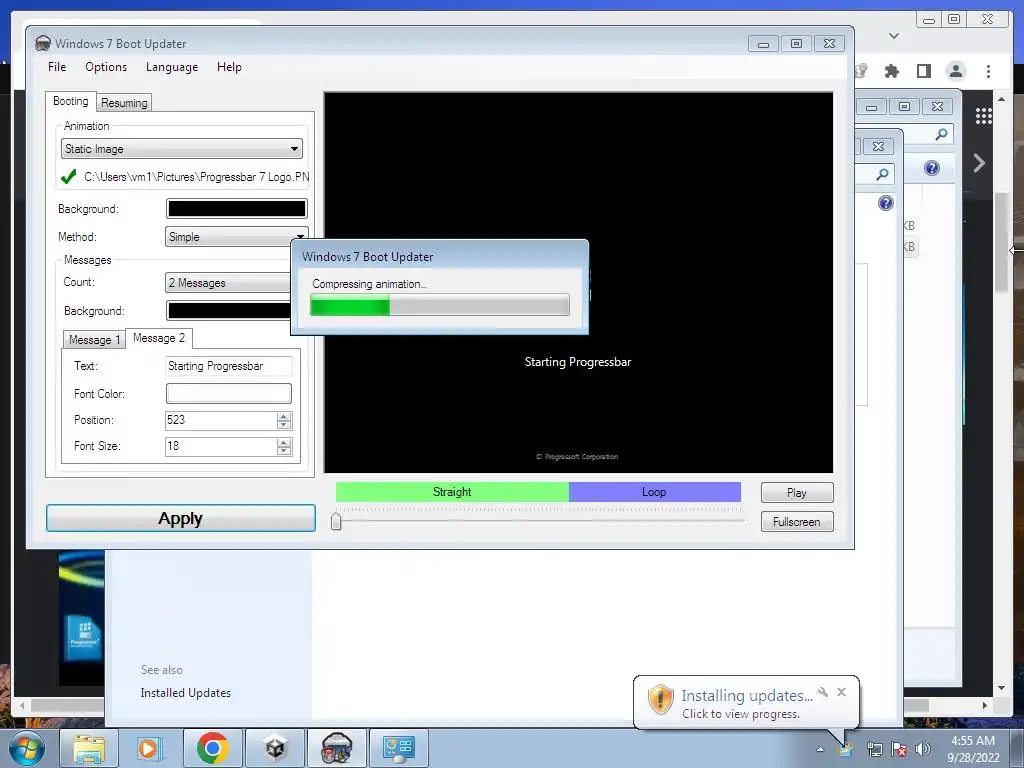The width and height of the screenshot is (1024, 768).
Task: Open the Help menu
Action: point(229,67)
